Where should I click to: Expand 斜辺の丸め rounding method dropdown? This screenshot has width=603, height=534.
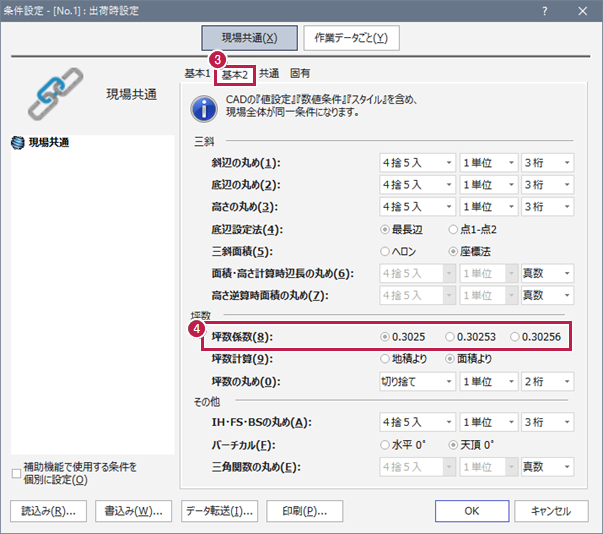pos(418,163)
